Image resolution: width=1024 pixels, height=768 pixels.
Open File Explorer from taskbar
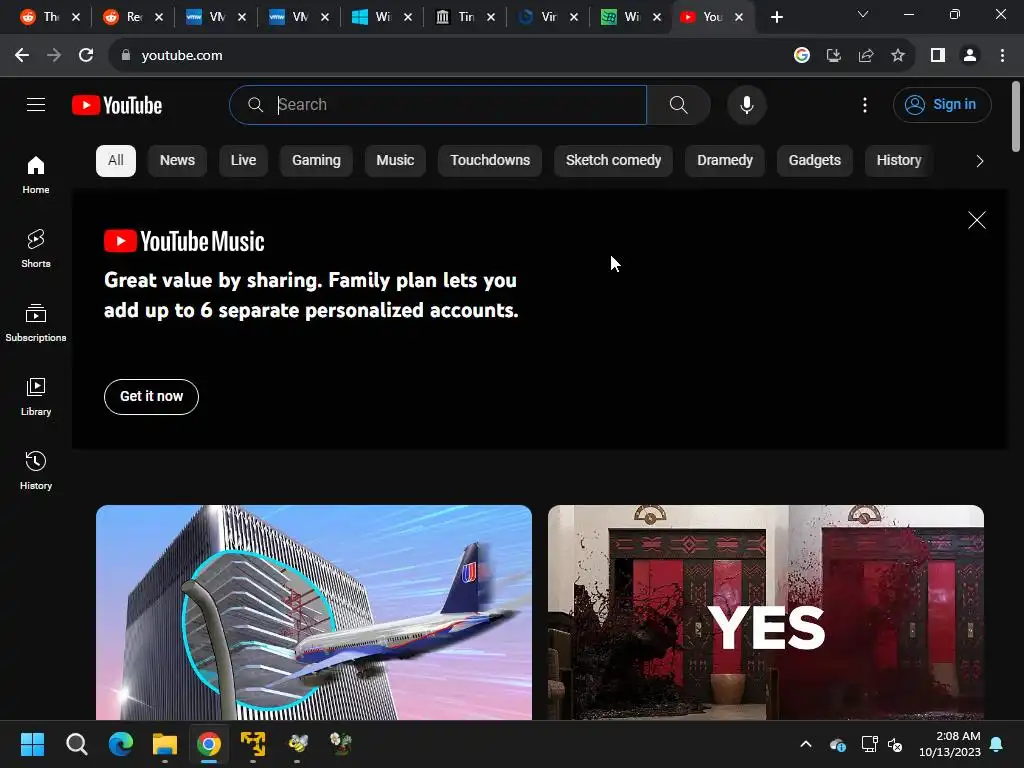pyautogui.click(x=165, y=744)
